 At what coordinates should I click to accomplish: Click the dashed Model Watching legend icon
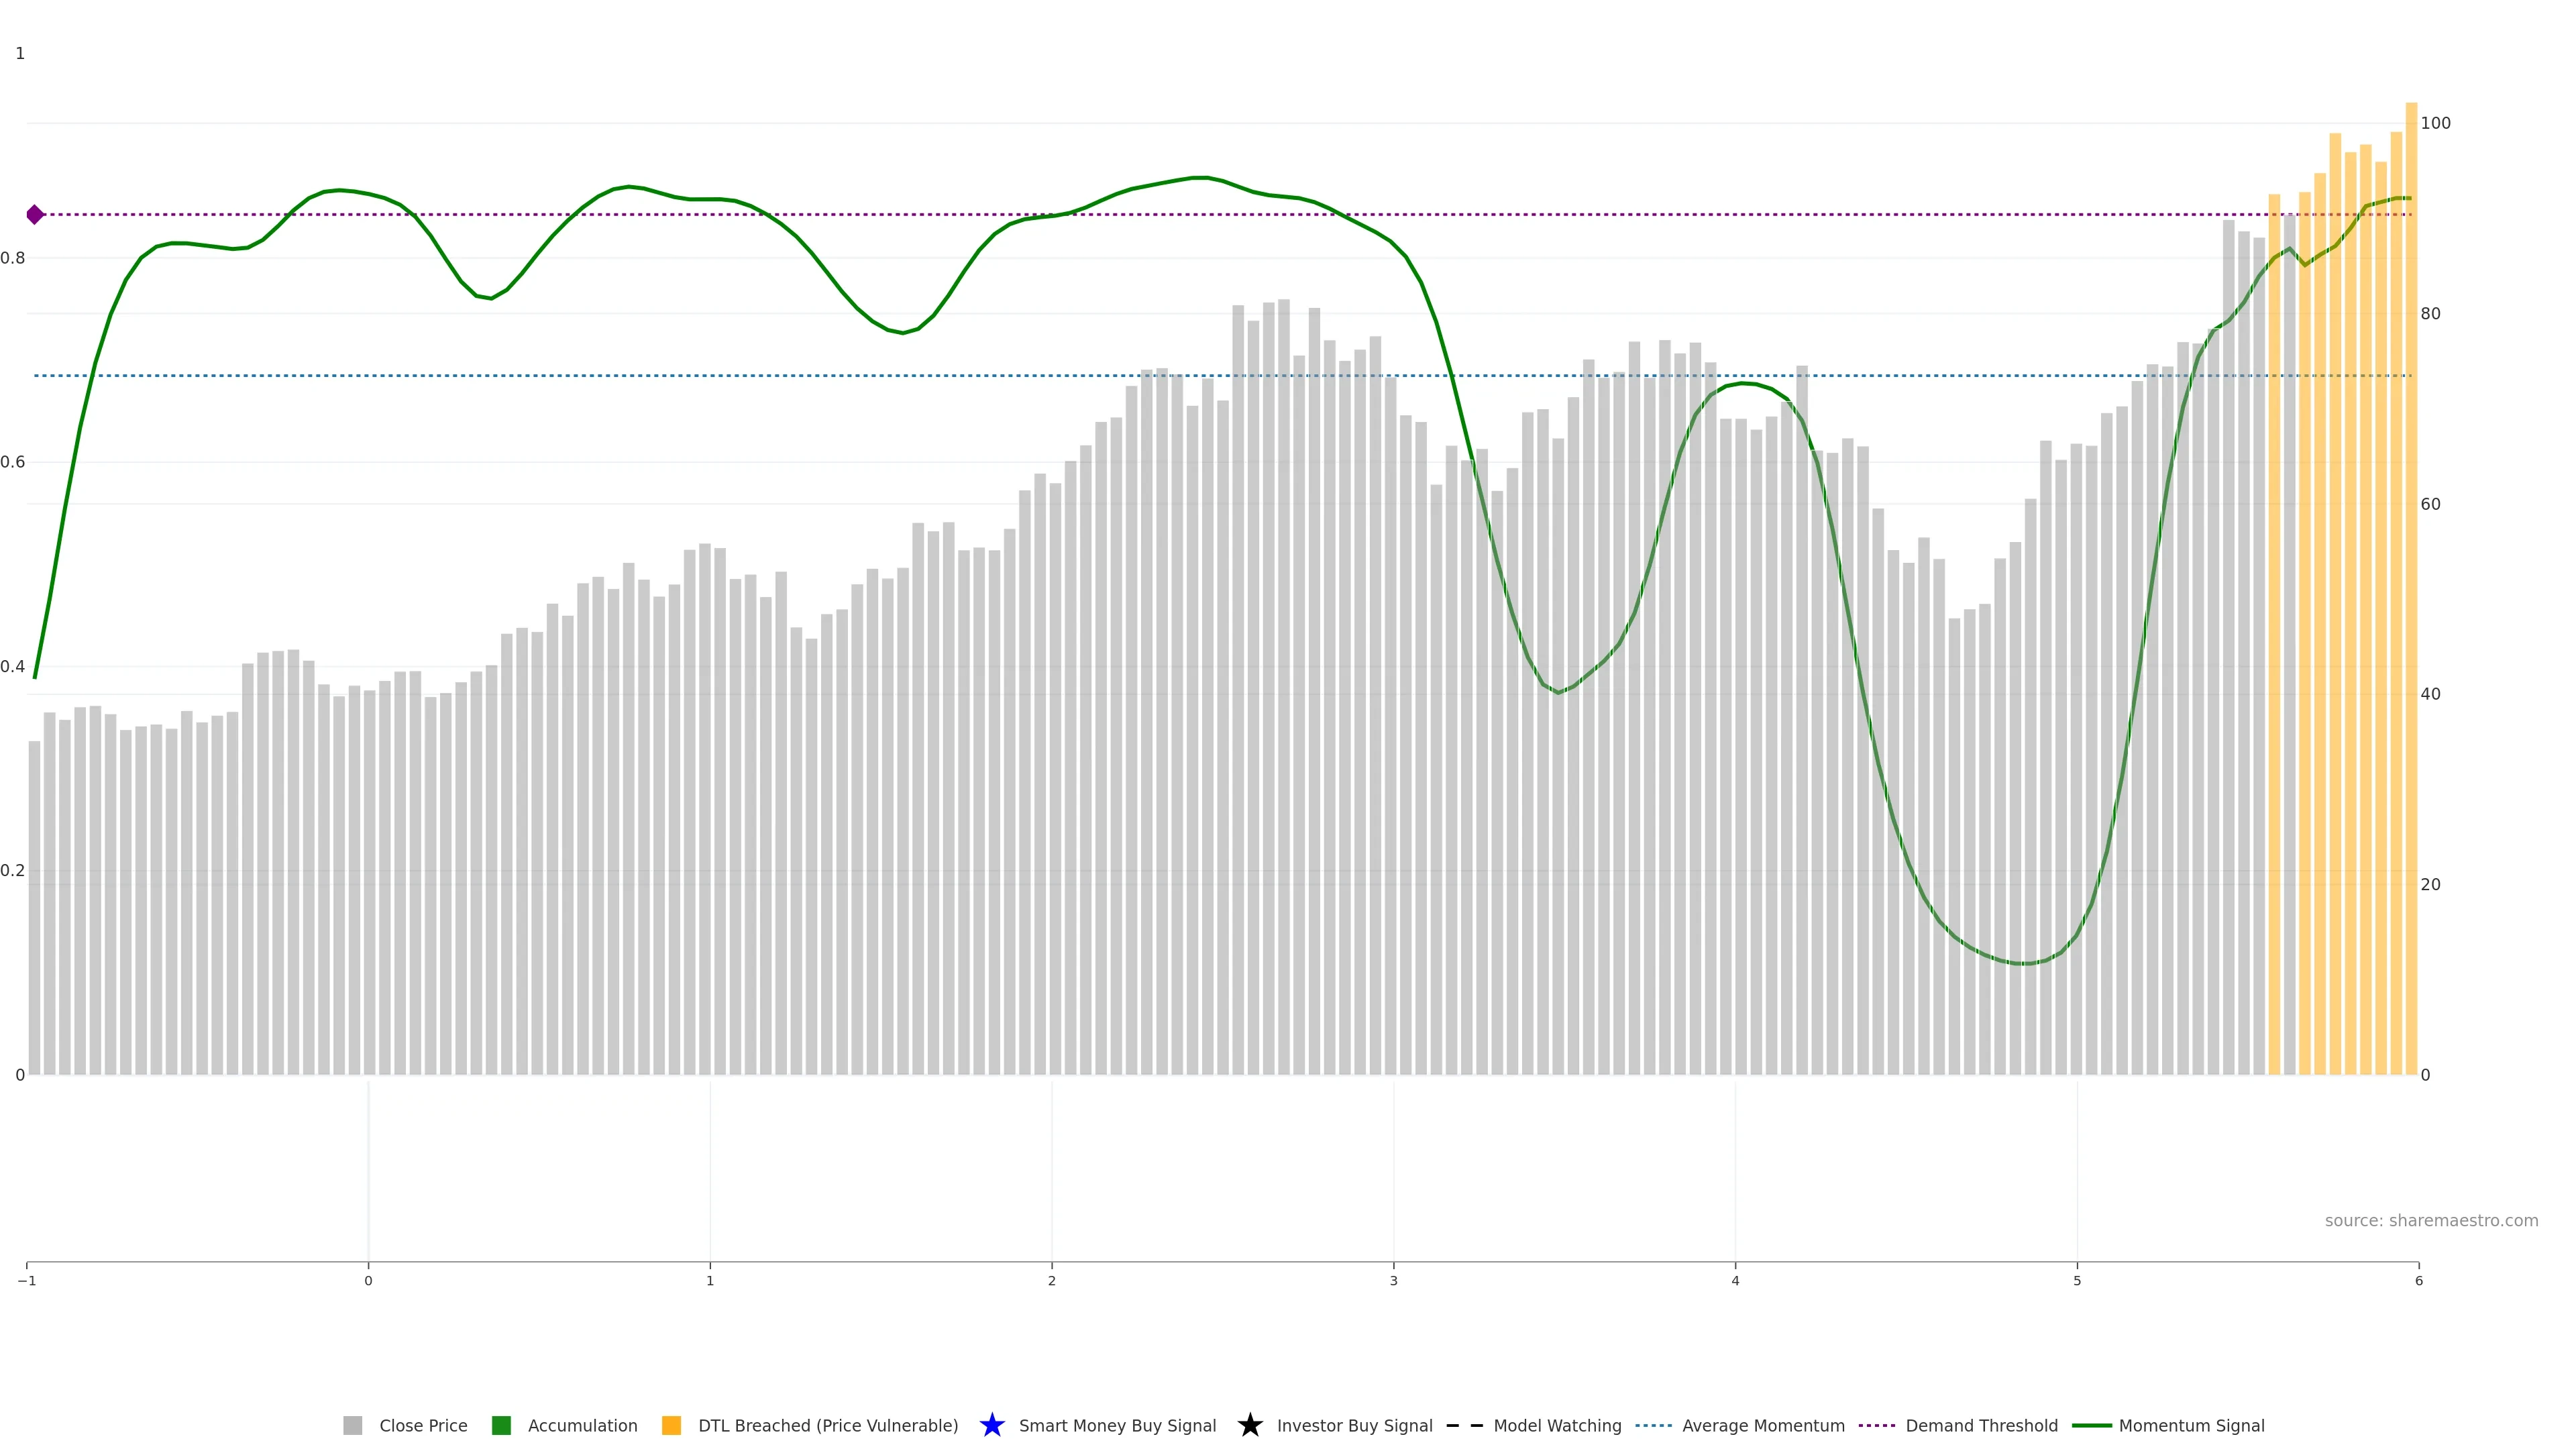tap(1464, 1425)
